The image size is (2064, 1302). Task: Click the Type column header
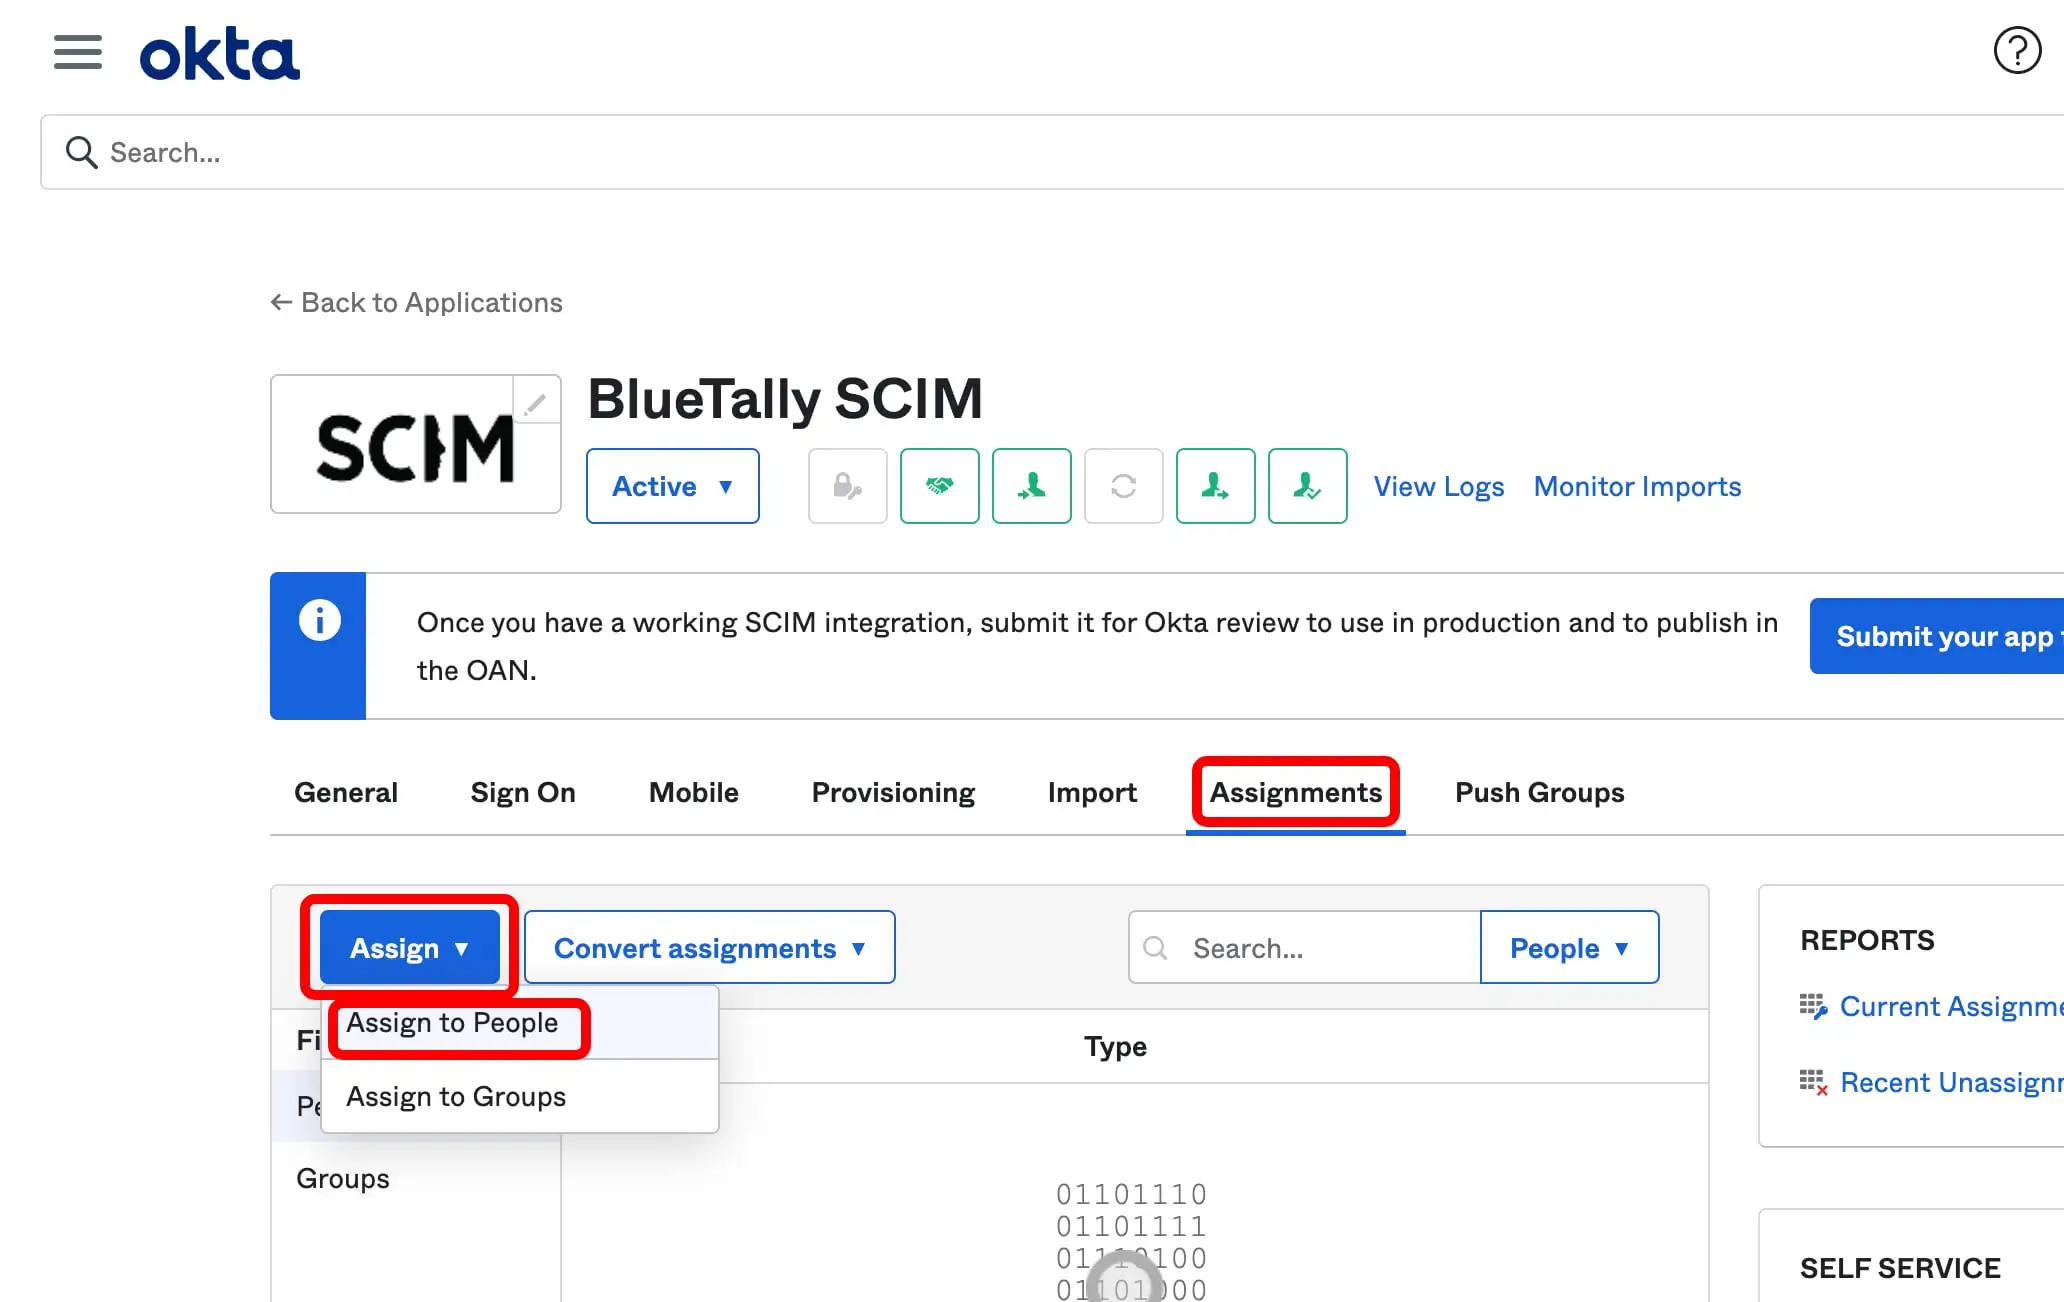(1115, 1046)
